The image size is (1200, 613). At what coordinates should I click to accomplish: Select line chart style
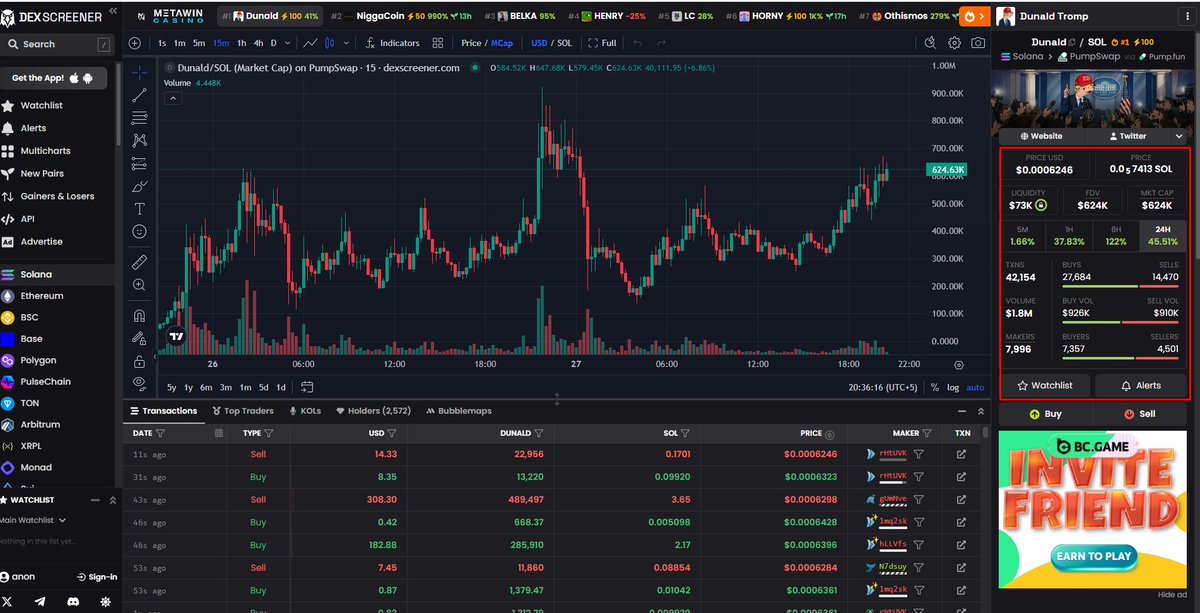pyautogui.click(x=311, y=43)
